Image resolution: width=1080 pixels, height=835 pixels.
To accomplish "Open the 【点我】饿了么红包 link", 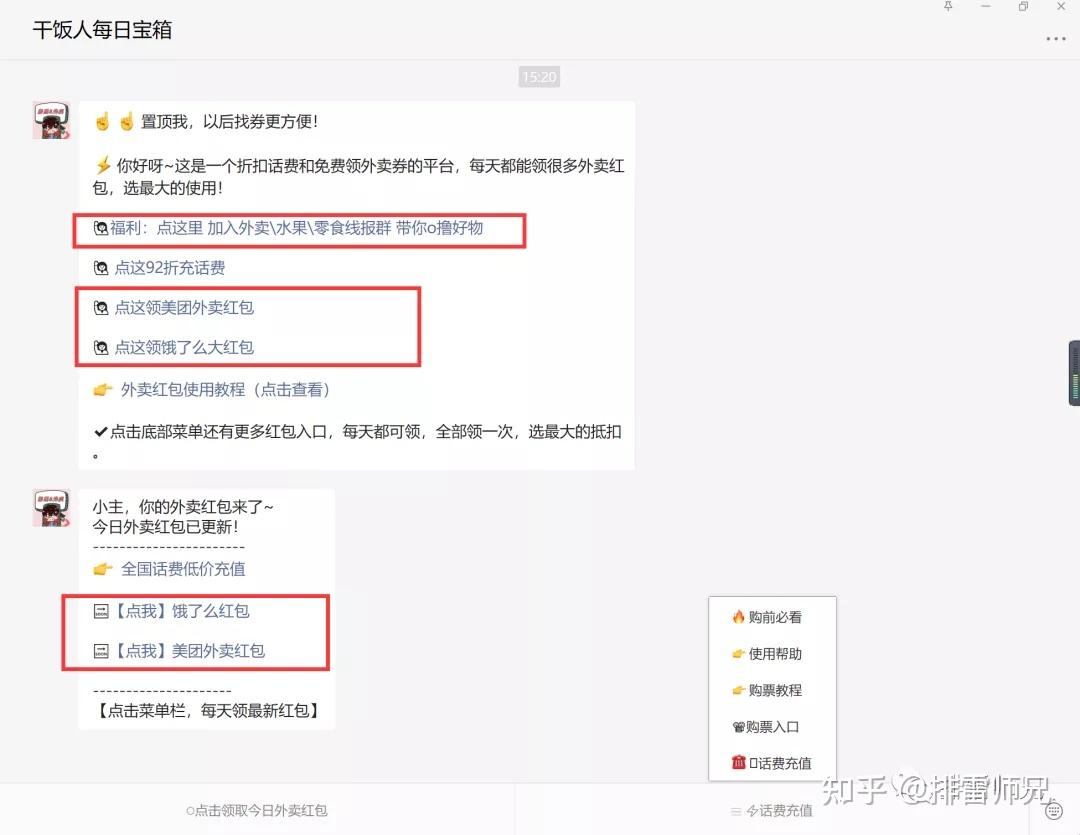I will tap(180, 611).
